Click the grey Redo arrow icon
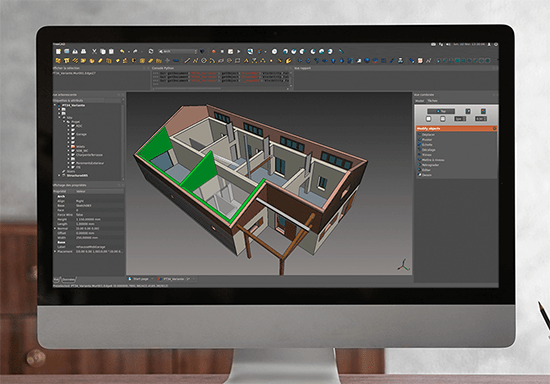 click(x=135, y=52)
